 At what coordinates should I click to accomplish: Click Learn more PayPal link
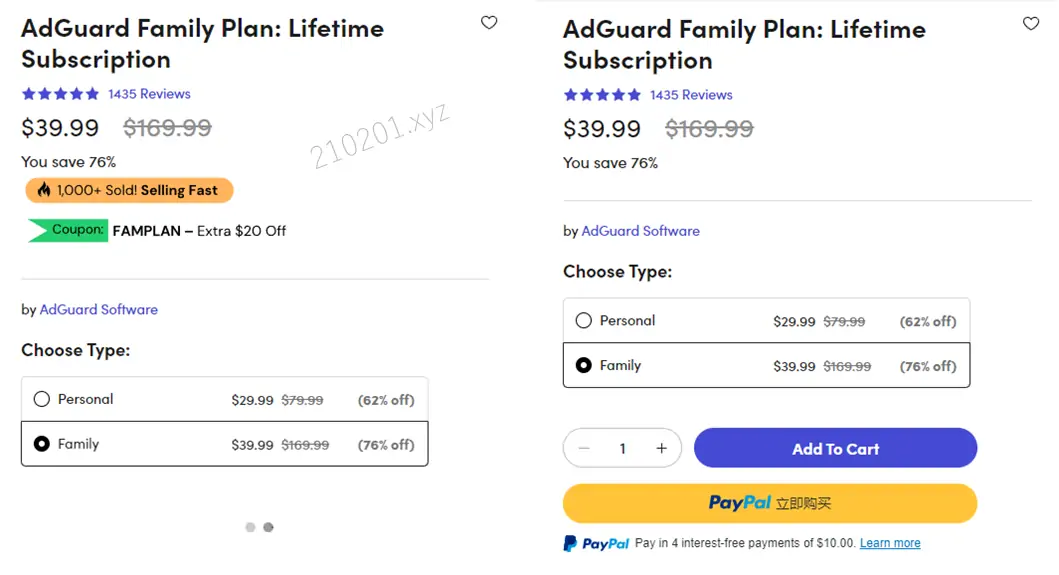[890, 543]
